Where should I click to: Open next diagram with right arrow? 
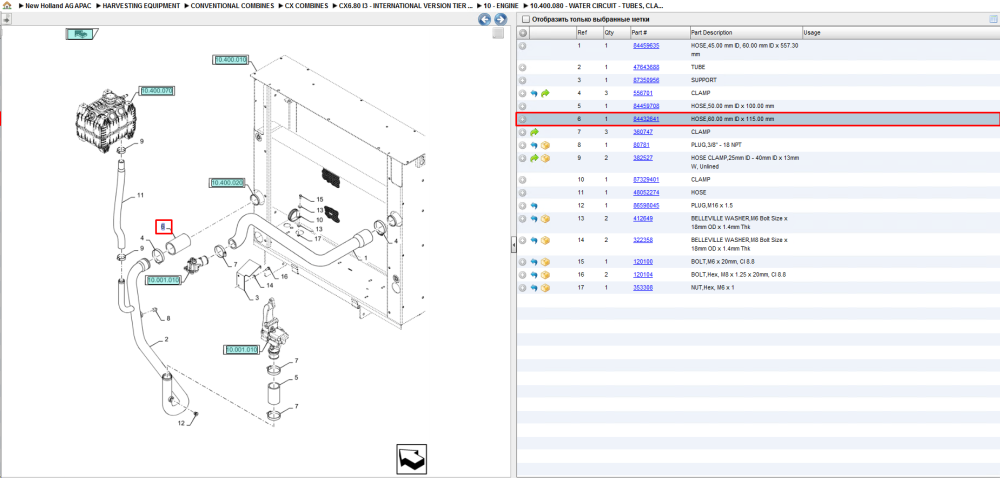501,20
